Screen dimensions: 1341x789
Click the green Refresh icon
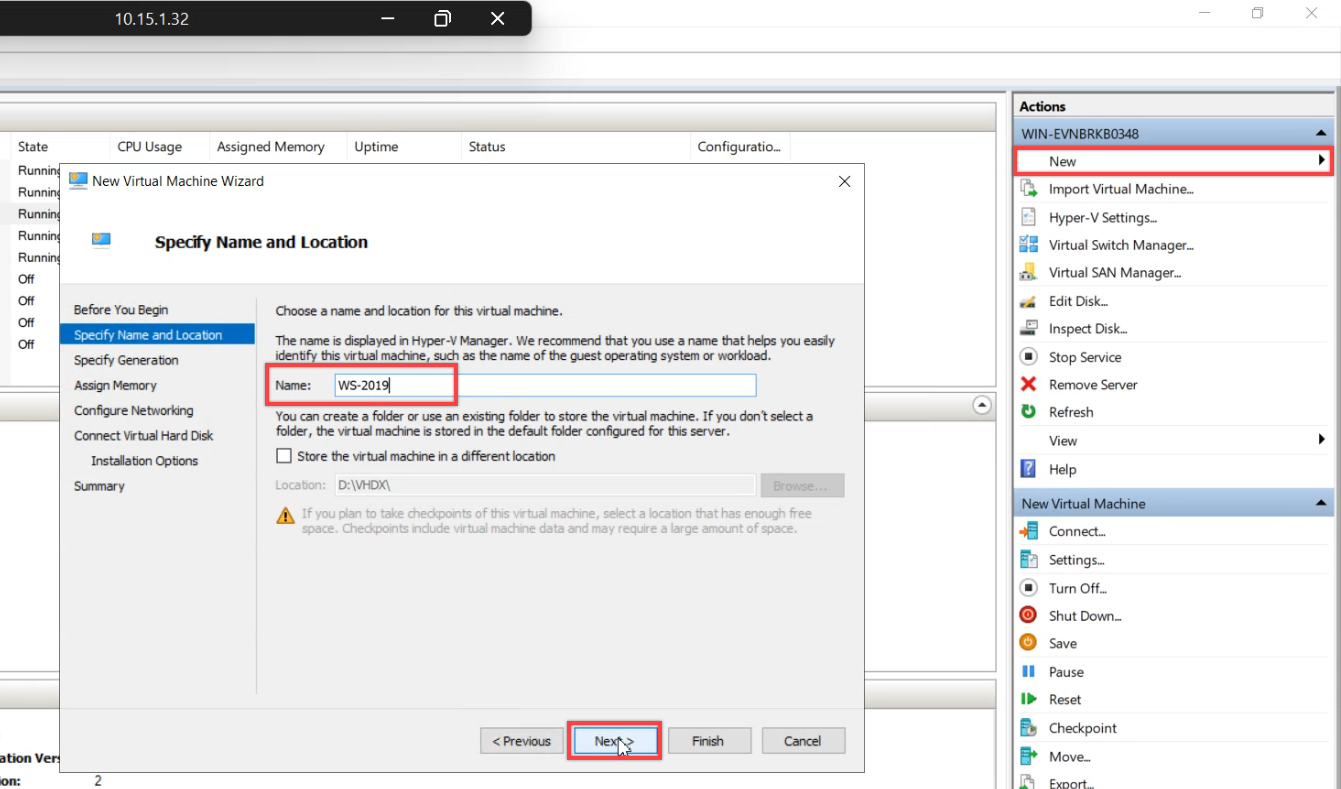point(1028,412)
